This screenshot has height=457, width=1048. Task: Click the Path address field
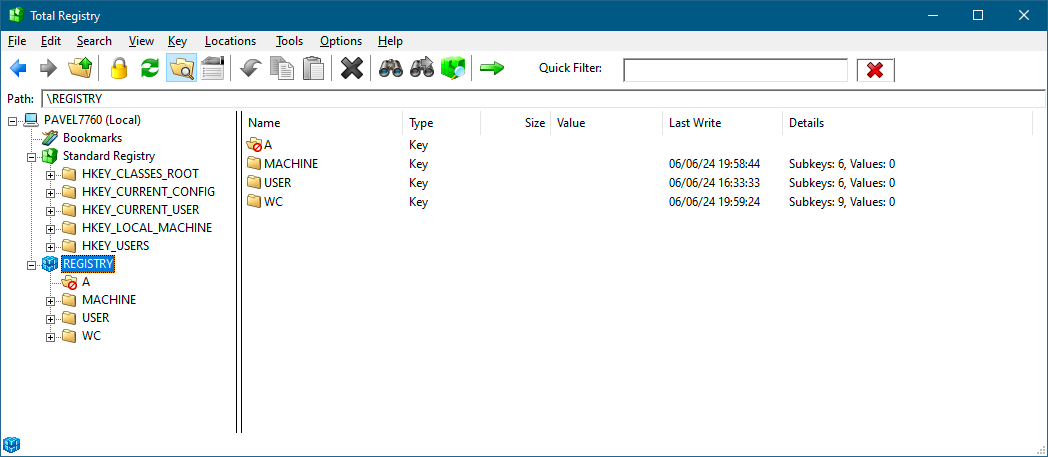(x=543, y=99)
